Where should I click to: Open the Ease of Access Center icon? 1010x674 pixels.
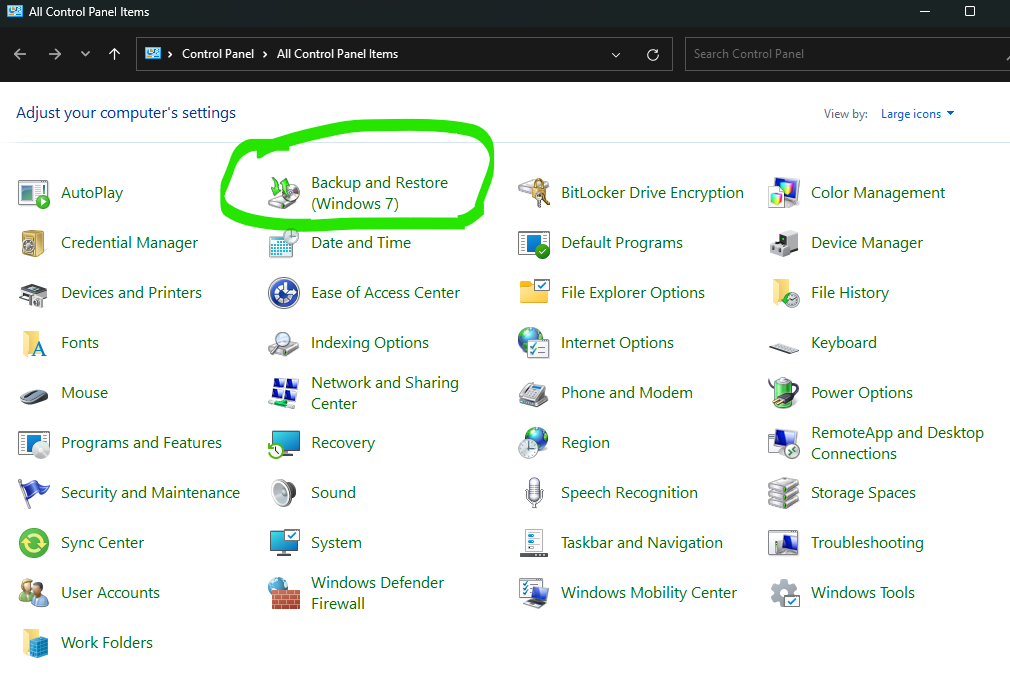(x=284, y=293)
